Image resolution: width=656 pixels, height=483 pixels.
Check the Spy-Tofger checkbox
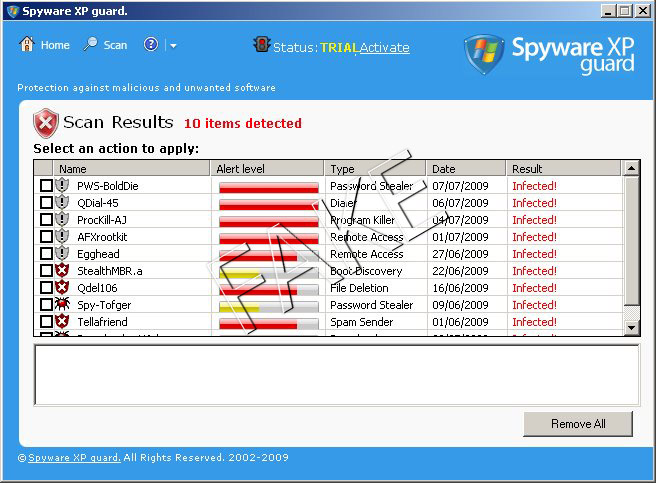coord(46,305)
